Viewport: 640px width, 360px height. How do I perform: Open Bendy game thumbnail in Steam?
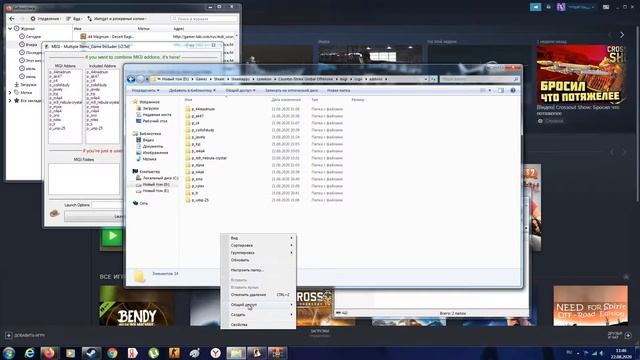[137, 305]
